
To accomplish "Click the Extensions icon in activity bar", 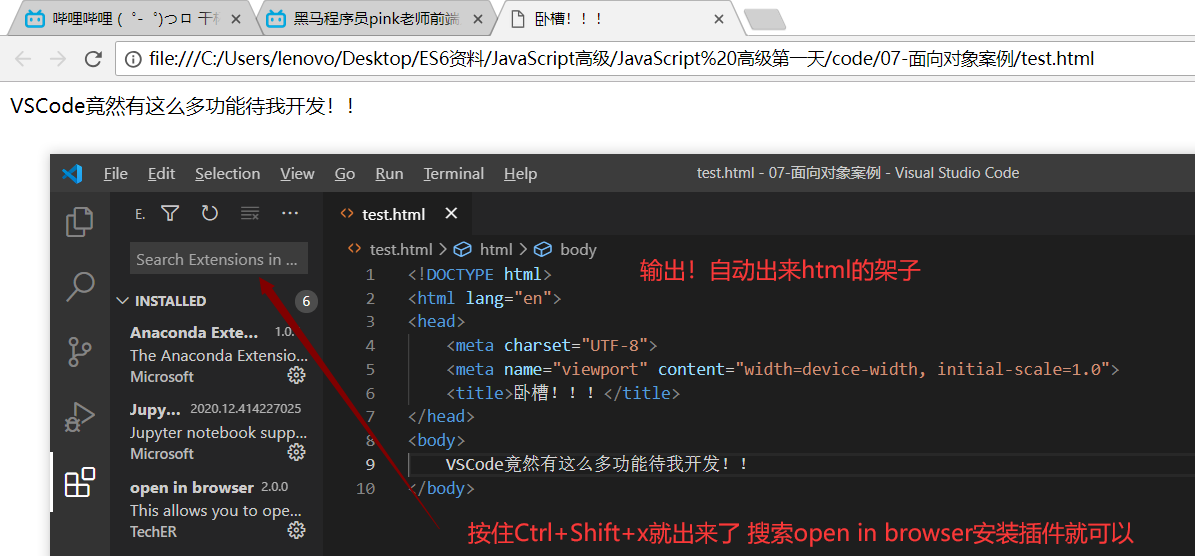I will tap(79, 482).
